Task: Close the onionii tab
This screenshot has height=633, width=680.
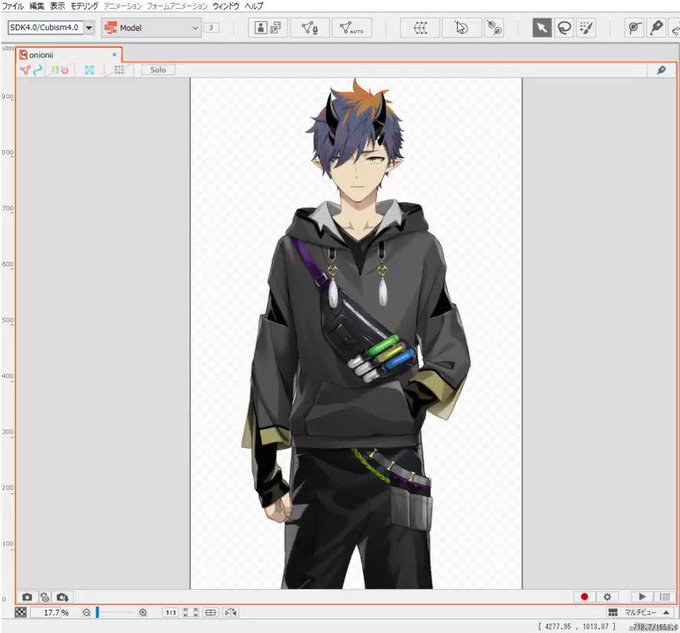Action: pos(114,55)
